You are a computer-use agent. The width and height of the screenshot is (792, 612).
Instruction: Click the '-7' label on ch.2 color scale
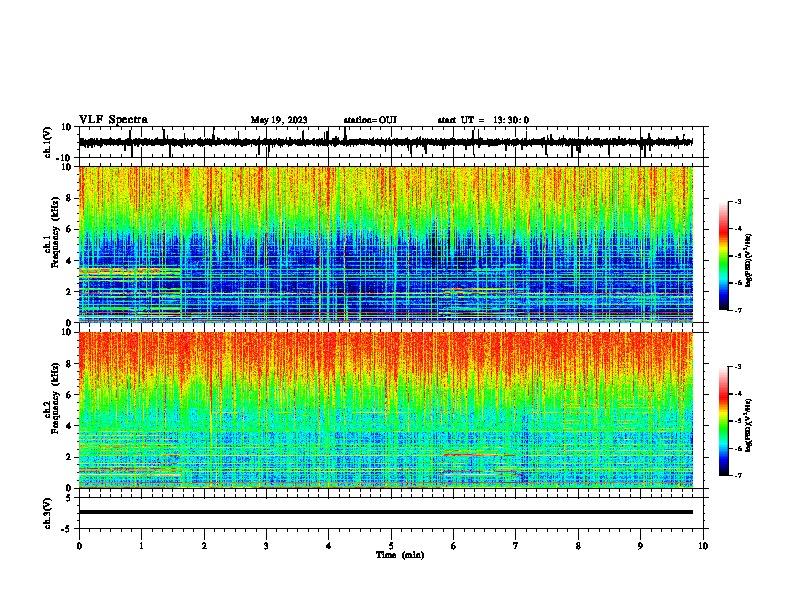tap(738, 475)
